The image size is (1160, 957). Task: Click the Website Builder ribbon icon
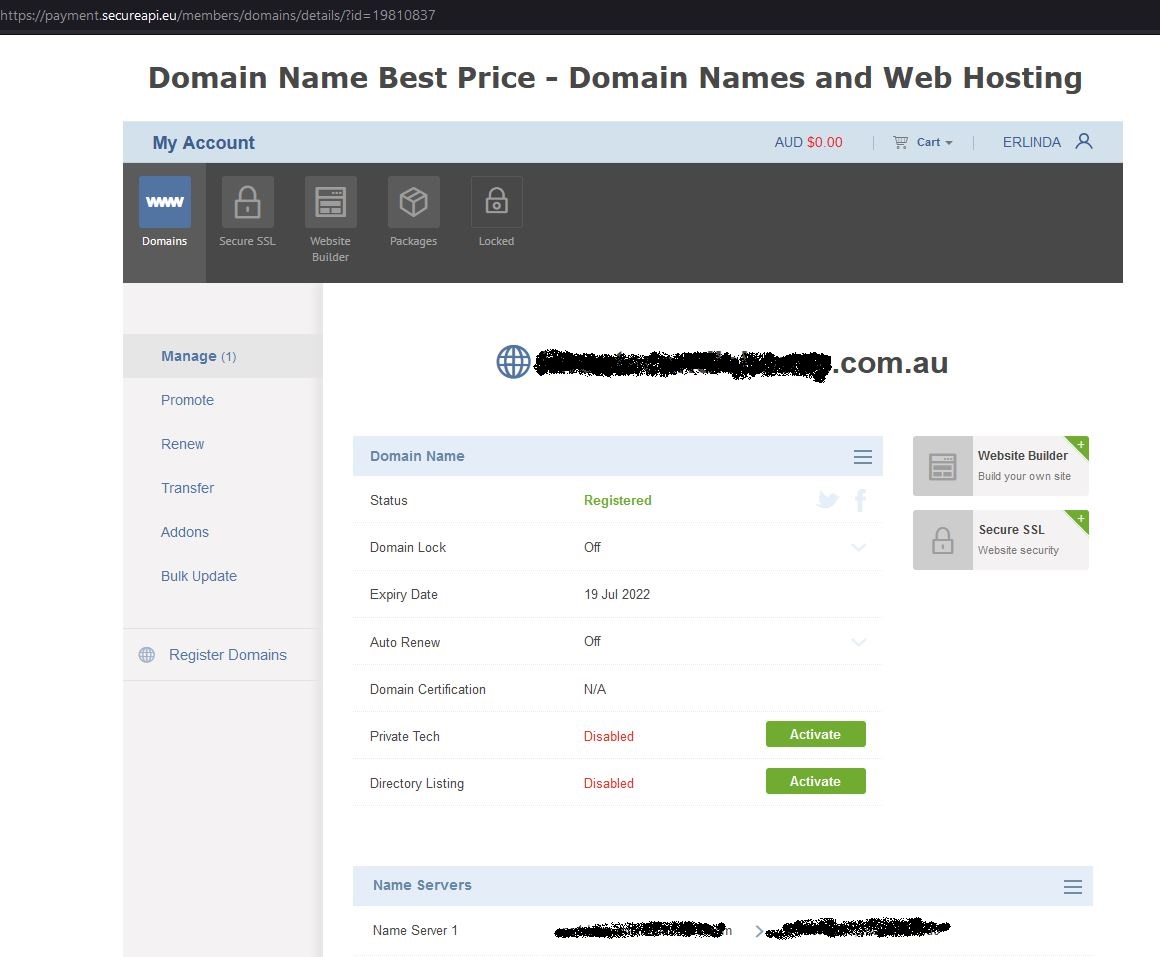330,202
